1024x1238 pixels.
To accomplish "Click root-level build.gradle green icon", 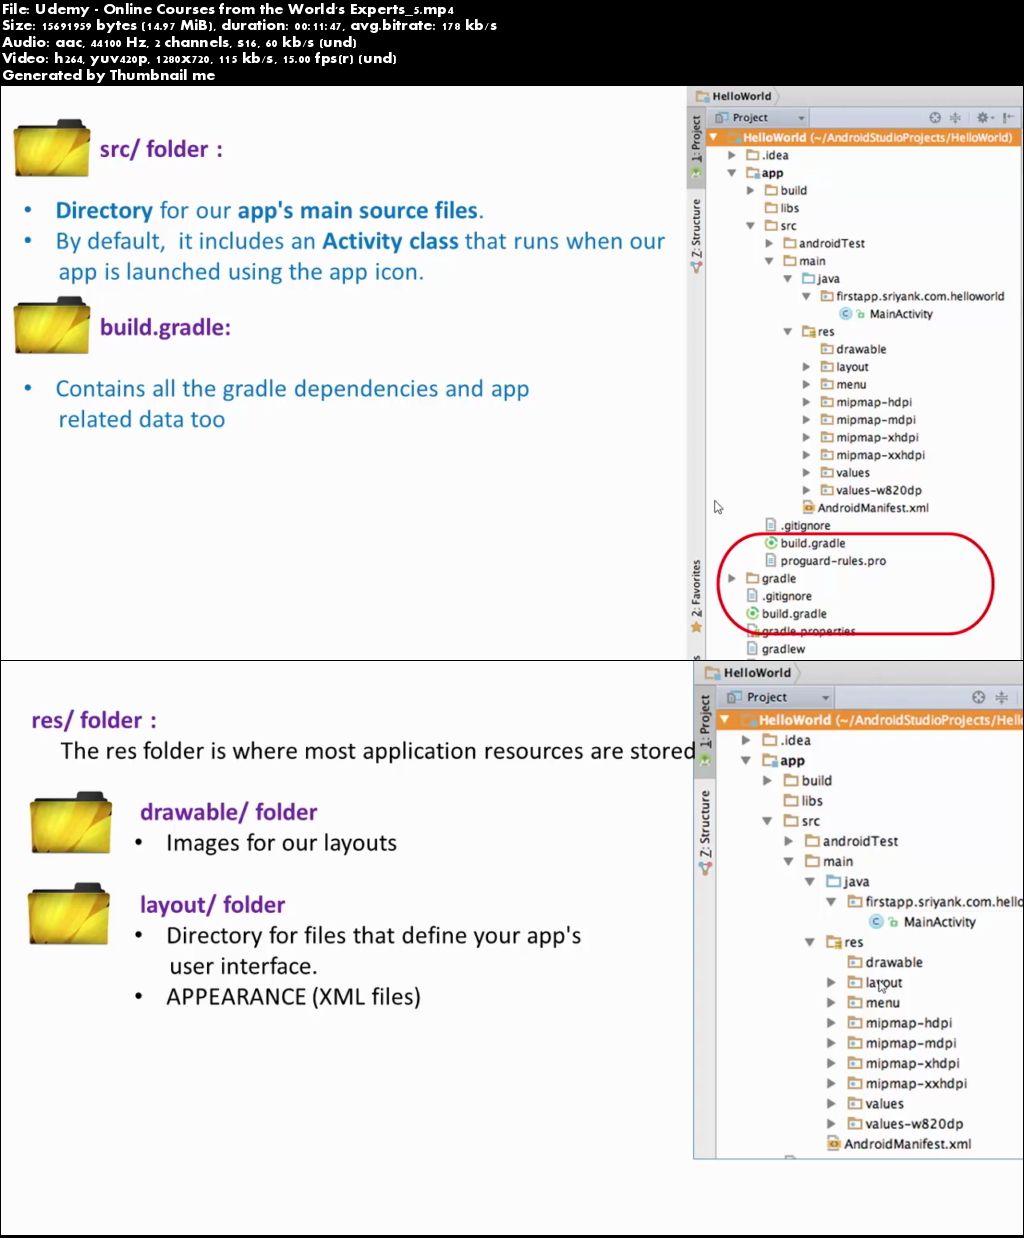I will [753, 614].
